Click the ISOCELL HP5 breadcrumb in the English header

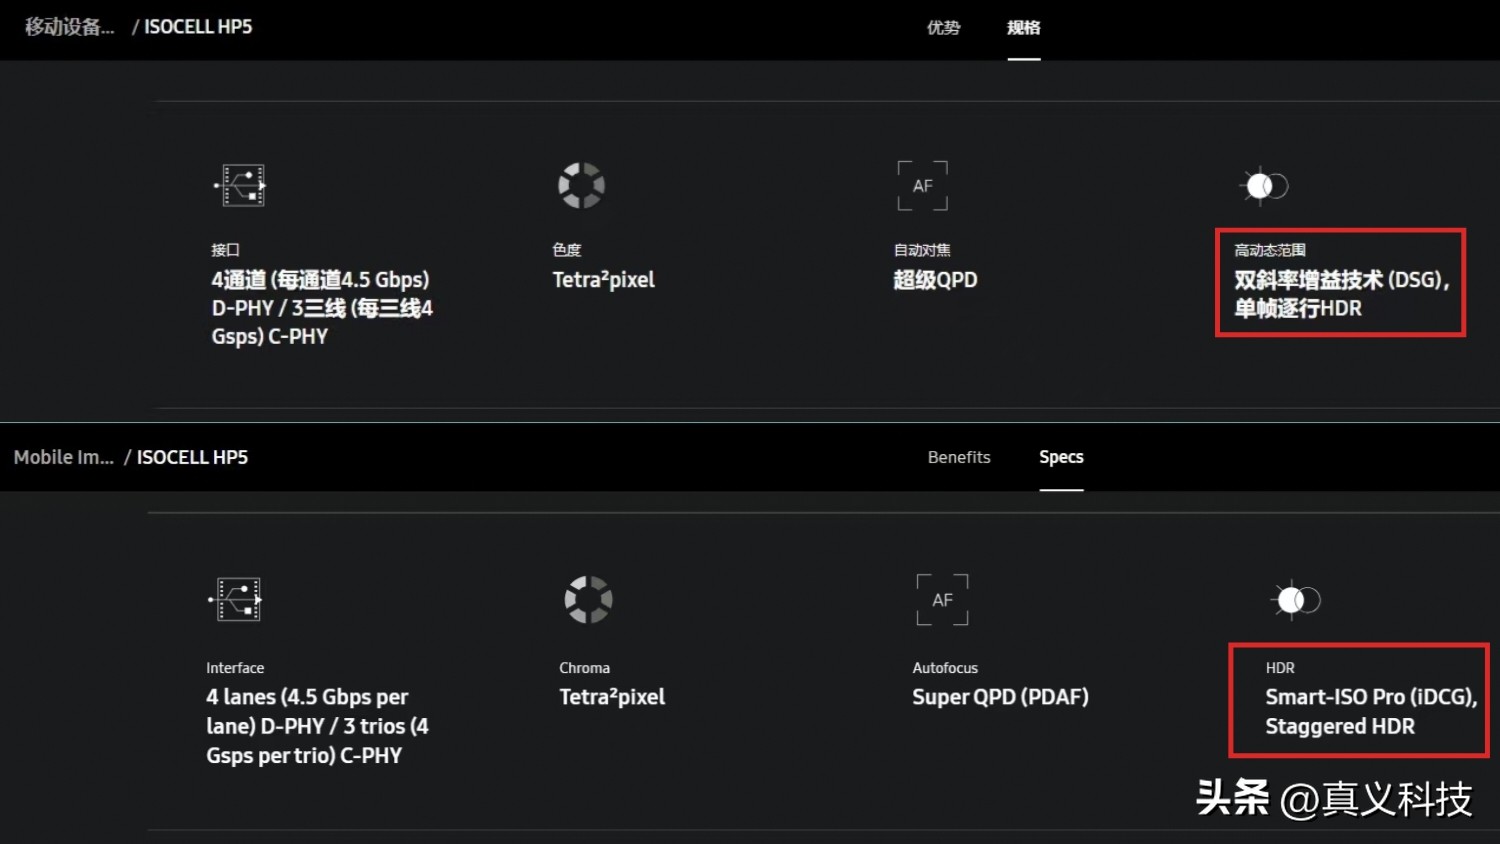click(192, 457)
